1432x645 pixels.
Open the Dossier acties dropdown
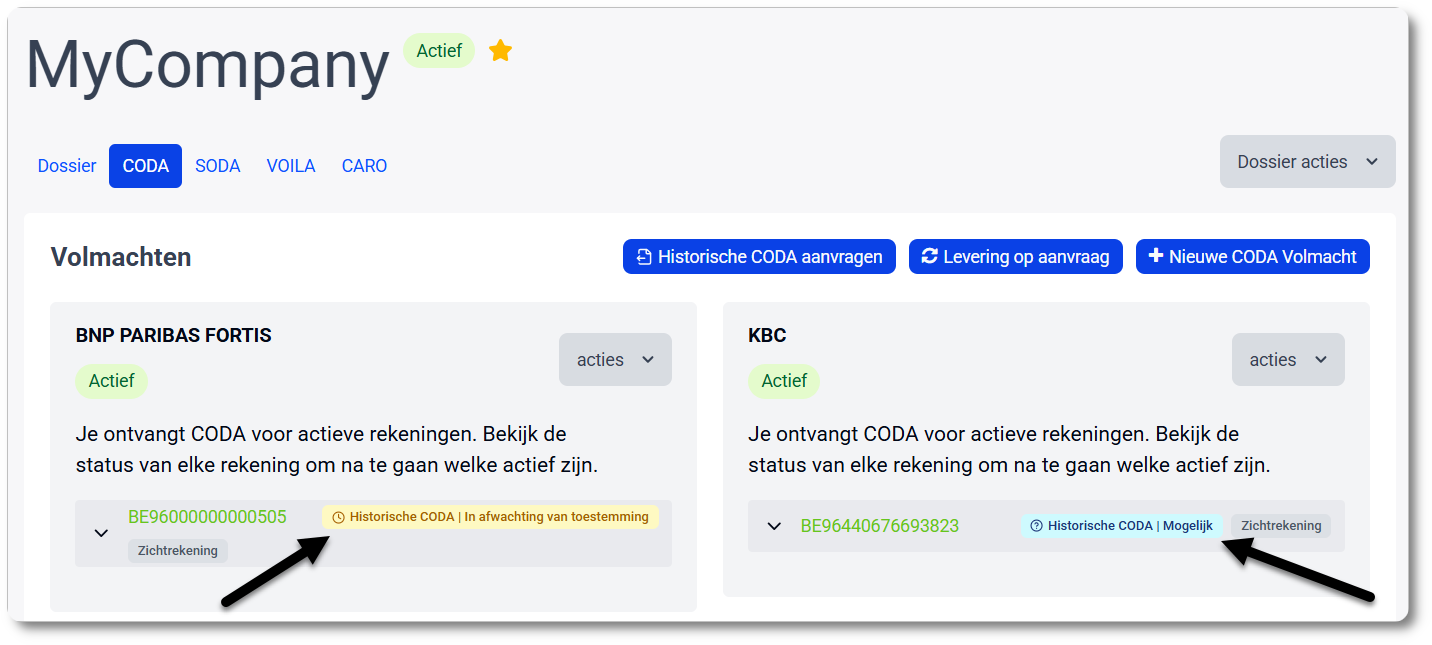1307,161
